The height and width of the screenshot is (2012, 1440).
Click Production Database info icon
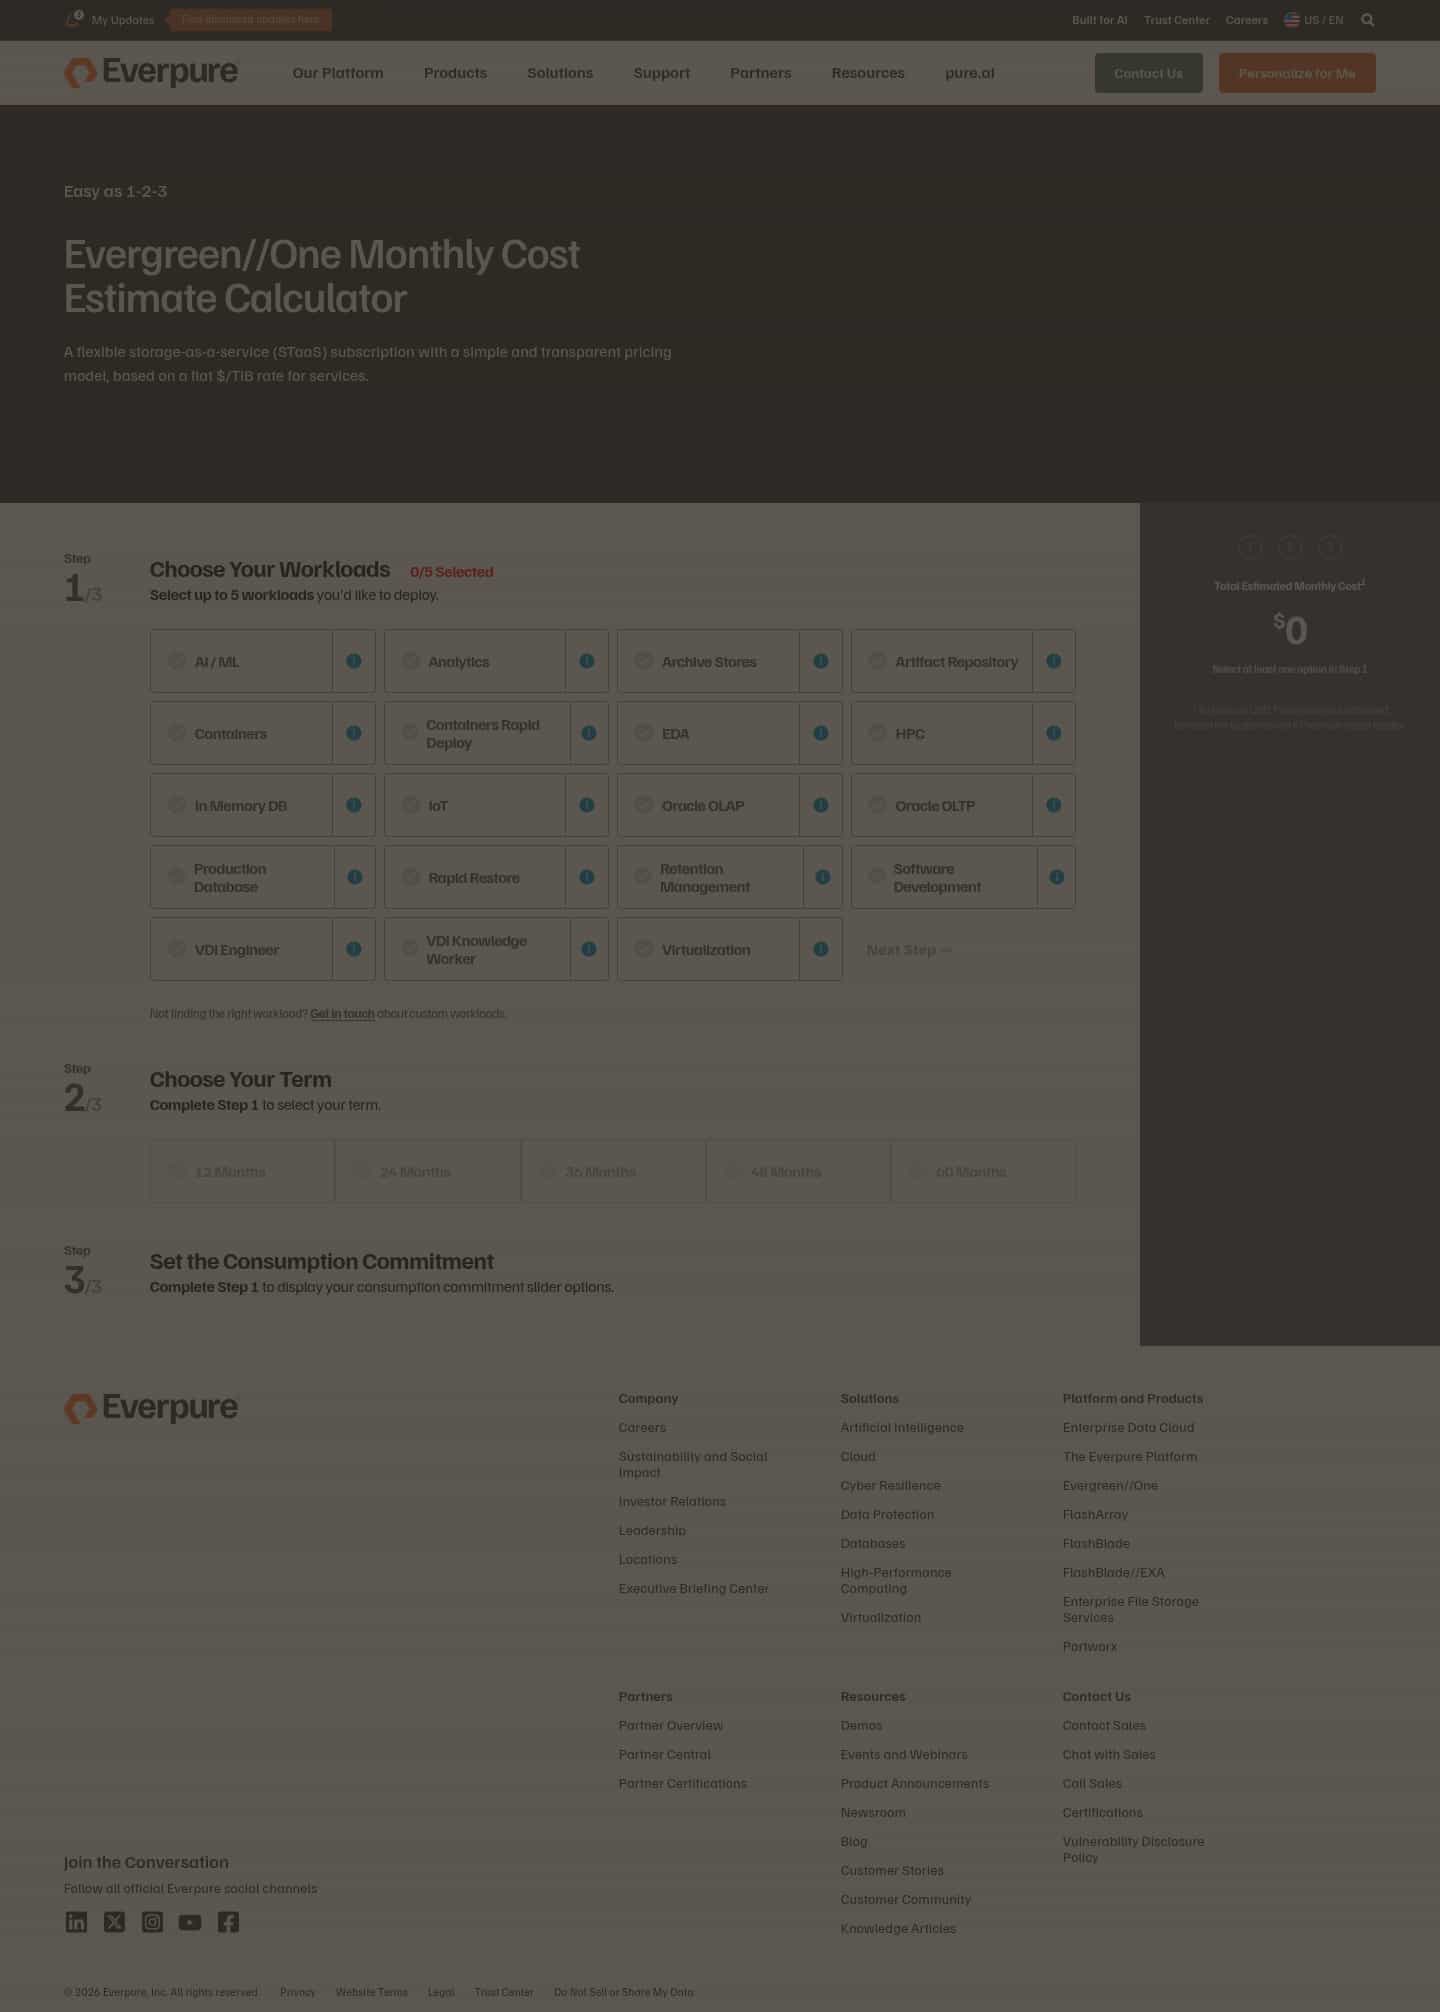(355, 877)
